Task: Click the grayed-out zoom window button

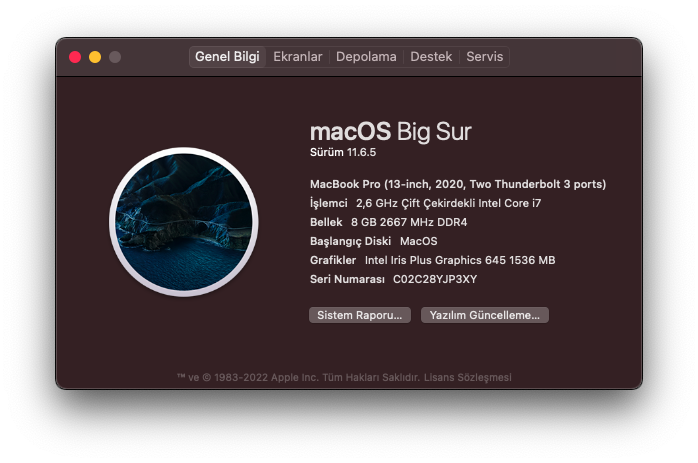Action: coord(115,57)
